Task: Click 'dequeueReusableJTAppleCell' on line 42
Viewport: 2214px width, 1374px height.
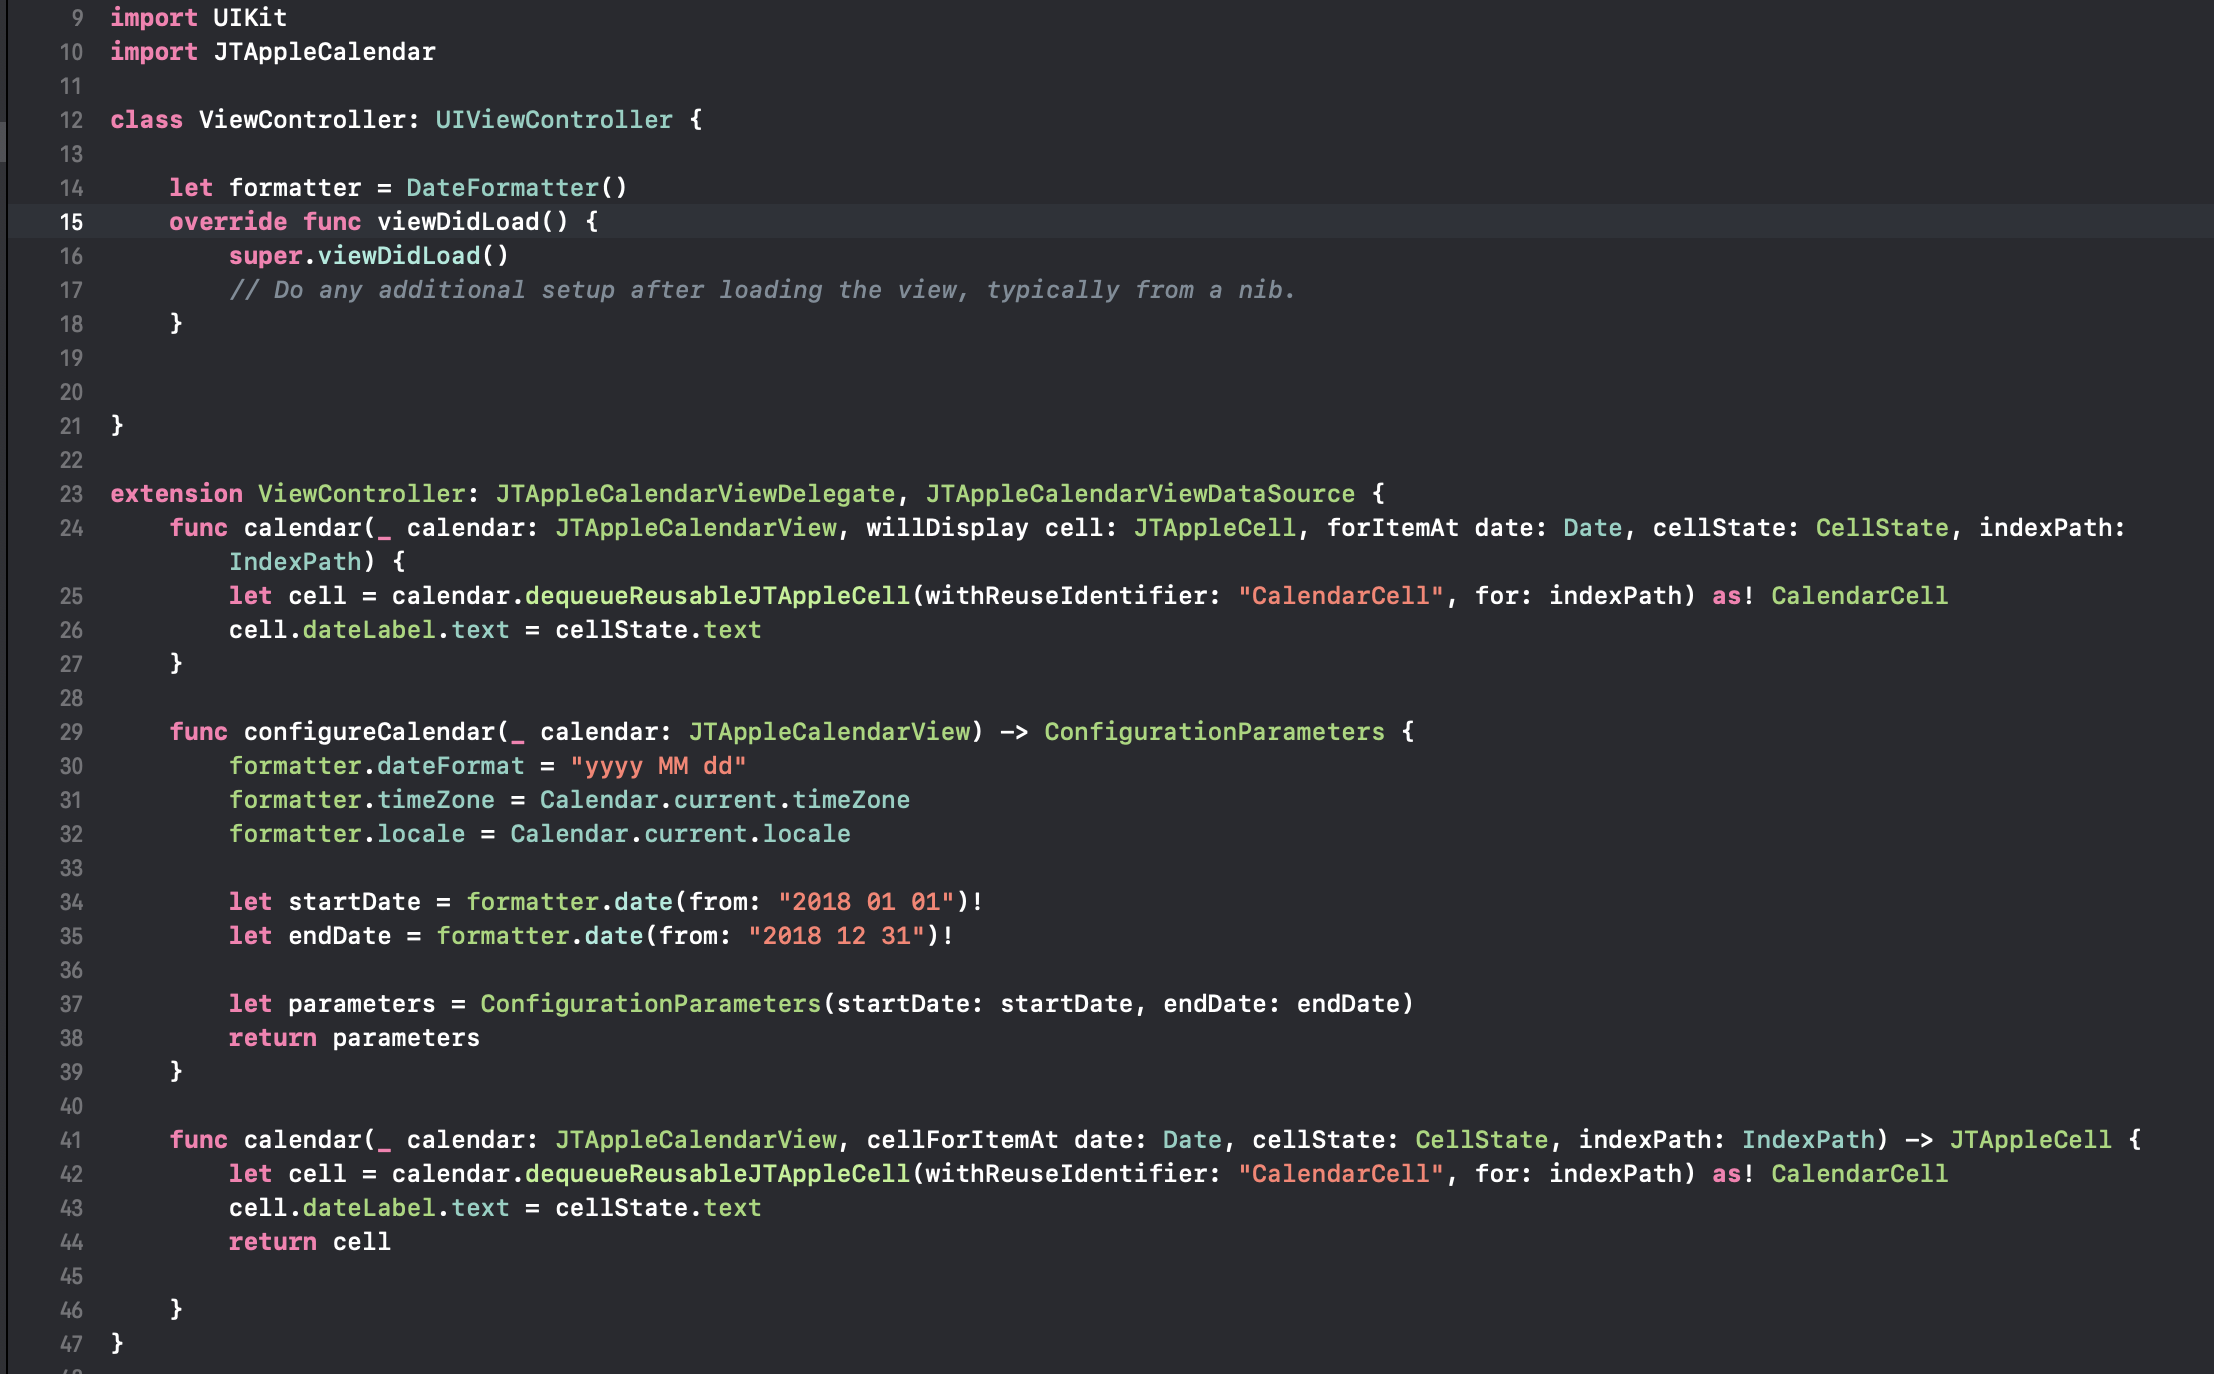Action: 717,1174
